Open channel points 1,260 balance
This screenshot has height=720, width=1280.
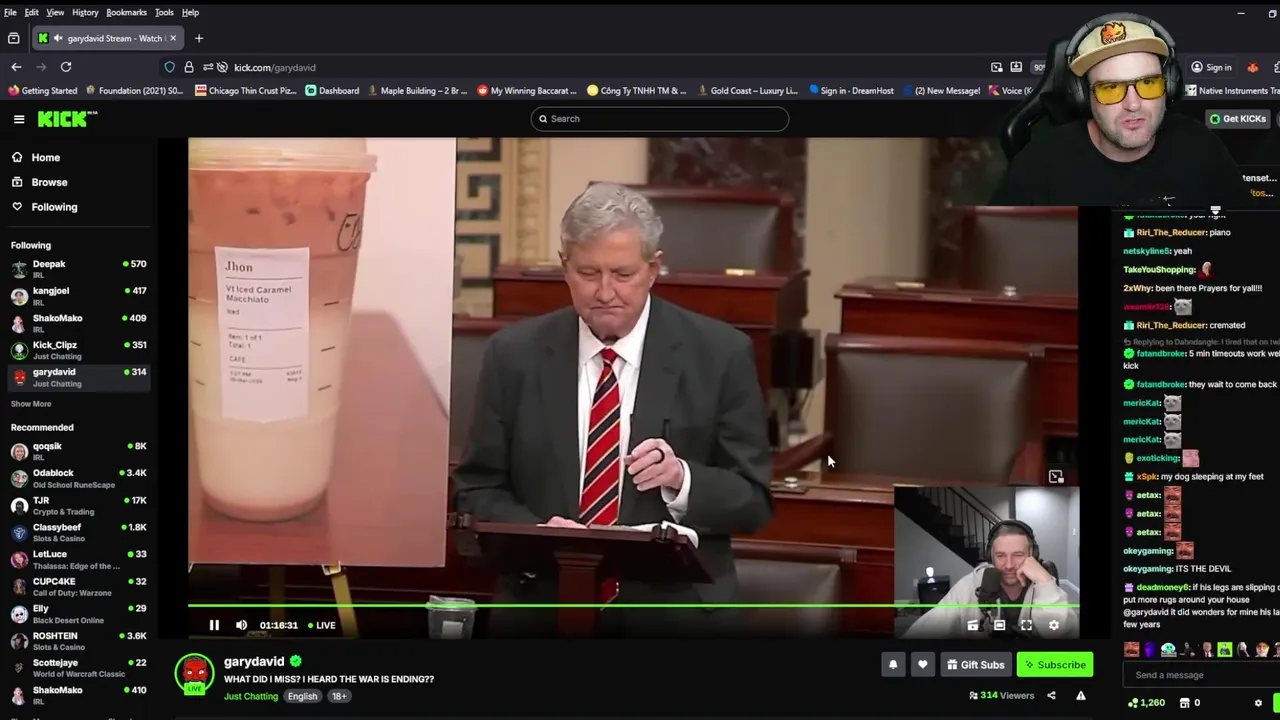tap(1144, 703)
